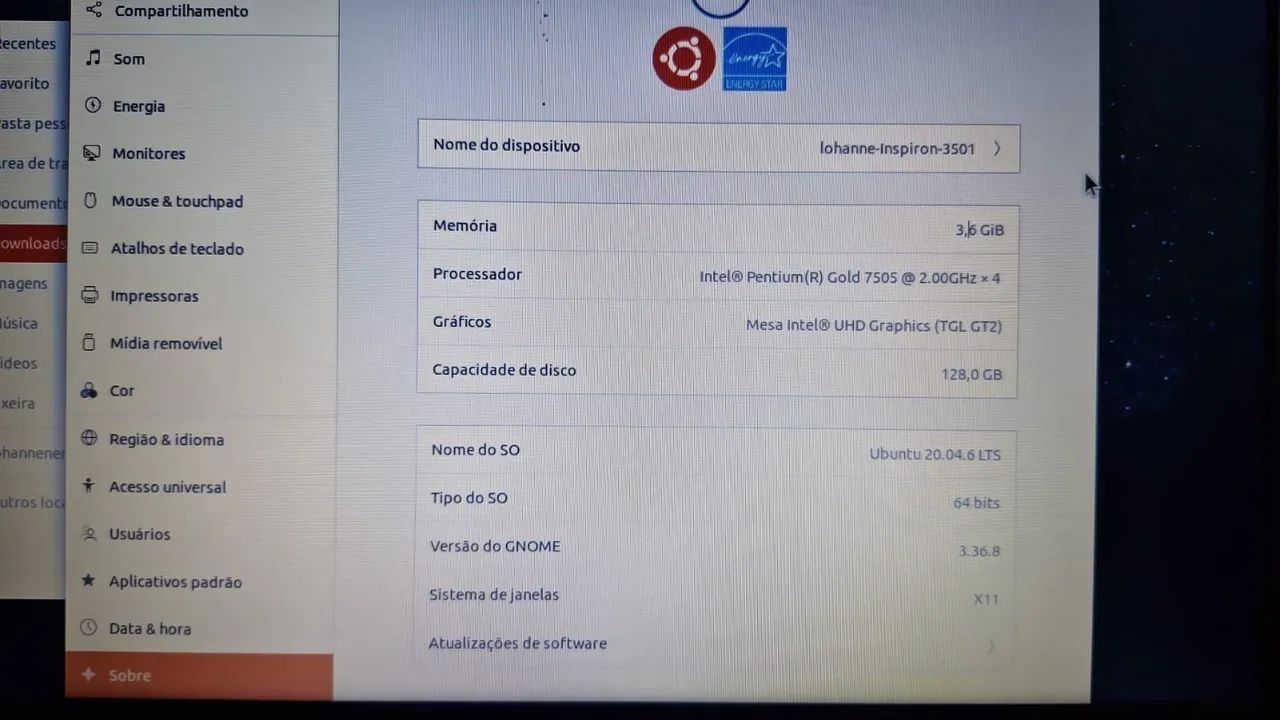
Task: Click the color icon beside Cor
Action: [89, 391]
